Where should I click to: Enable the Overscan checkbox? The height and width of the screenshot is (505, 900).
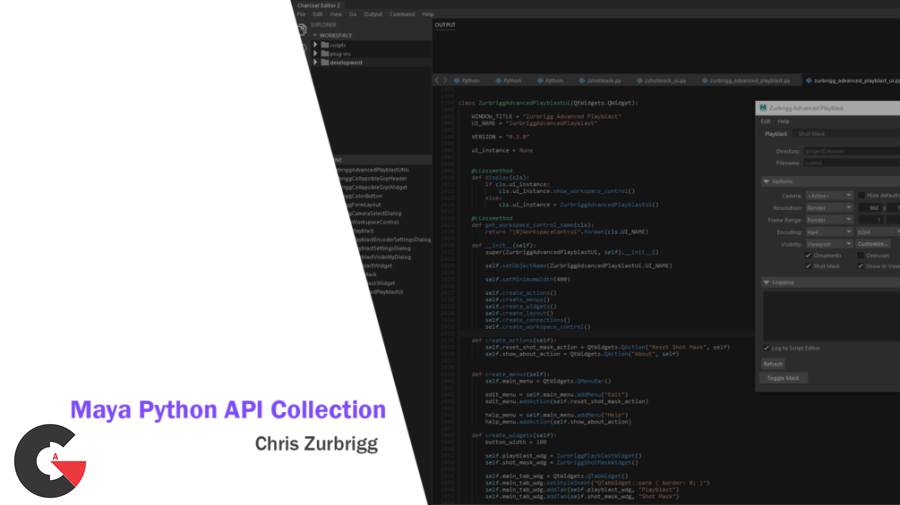pyautogui.click(x=861, y=255)
